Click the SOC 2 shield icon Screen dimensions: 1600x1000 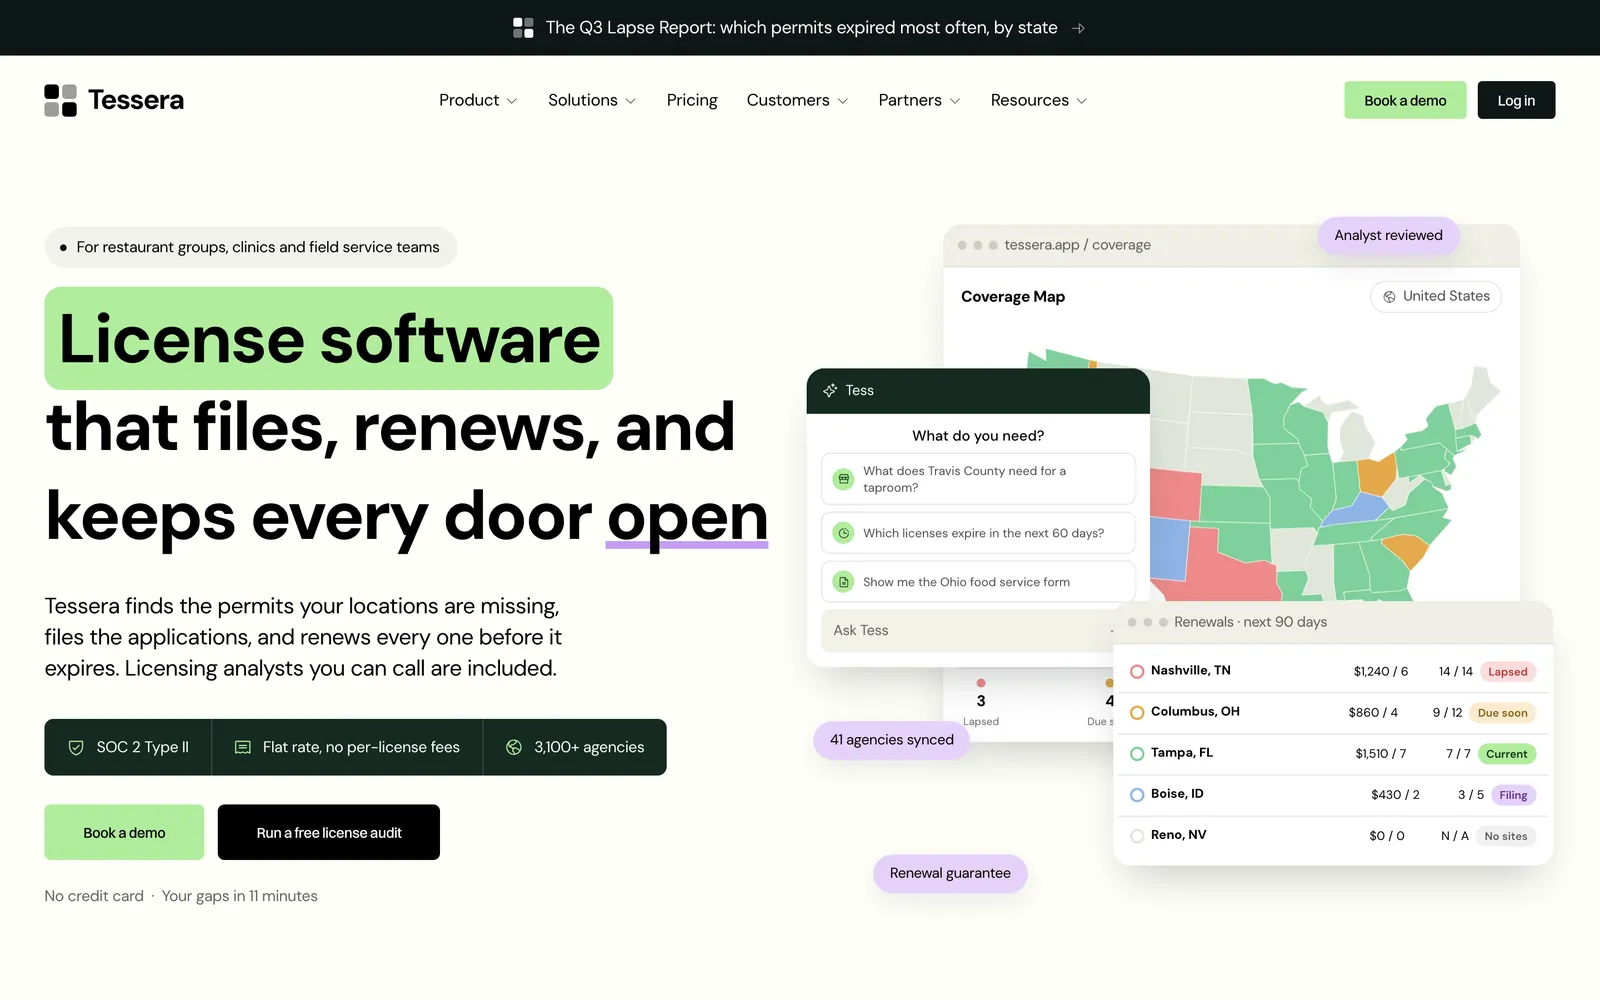(x=76, y=747)
